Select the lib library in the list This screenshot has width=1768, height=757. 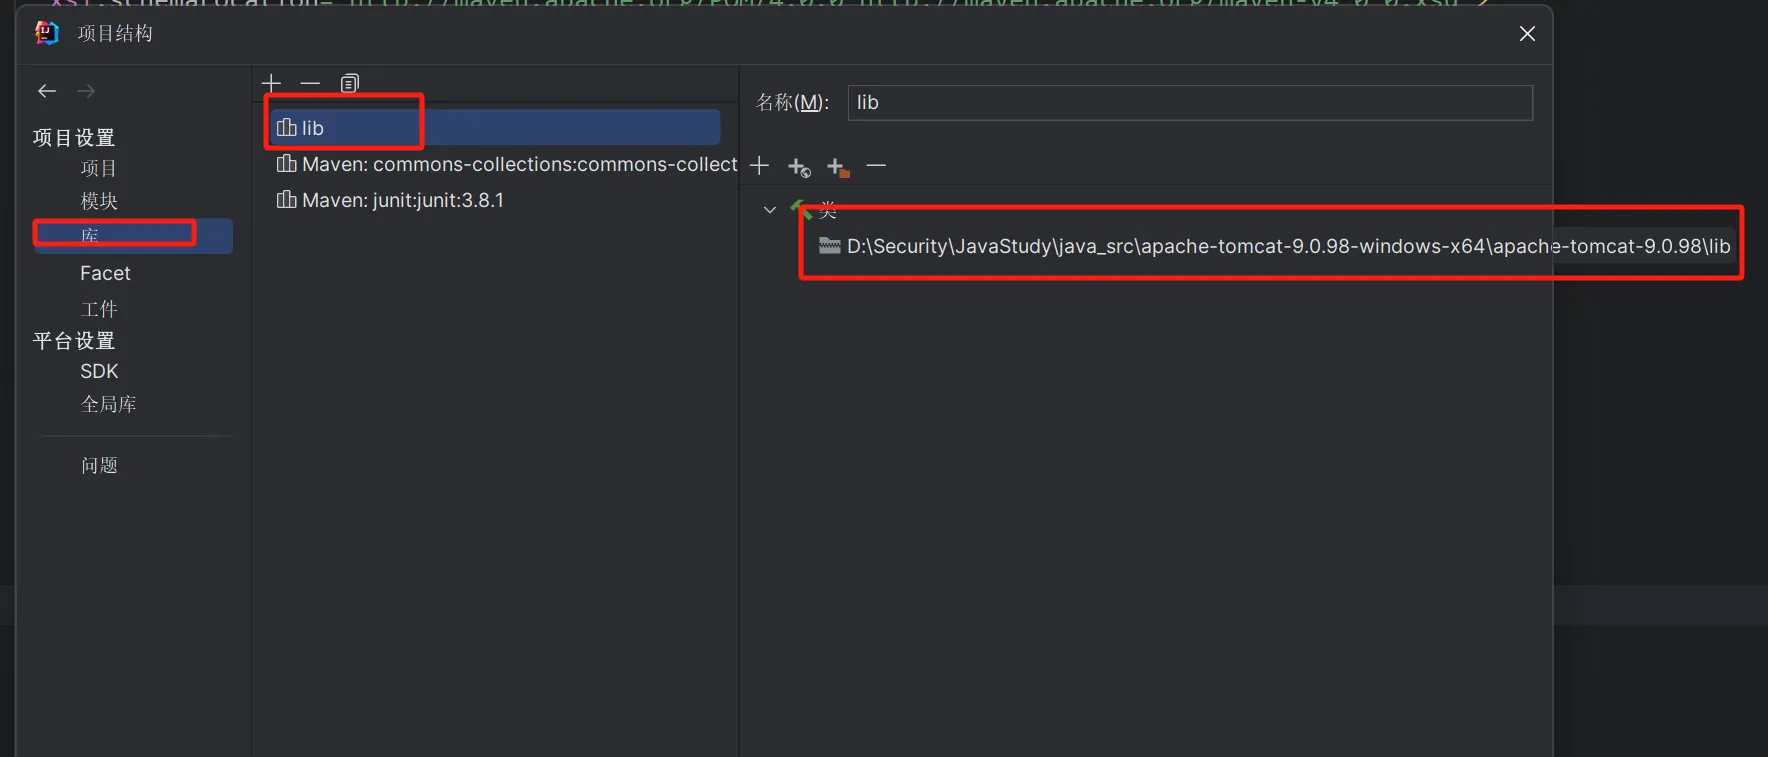[x=495, y=127]
